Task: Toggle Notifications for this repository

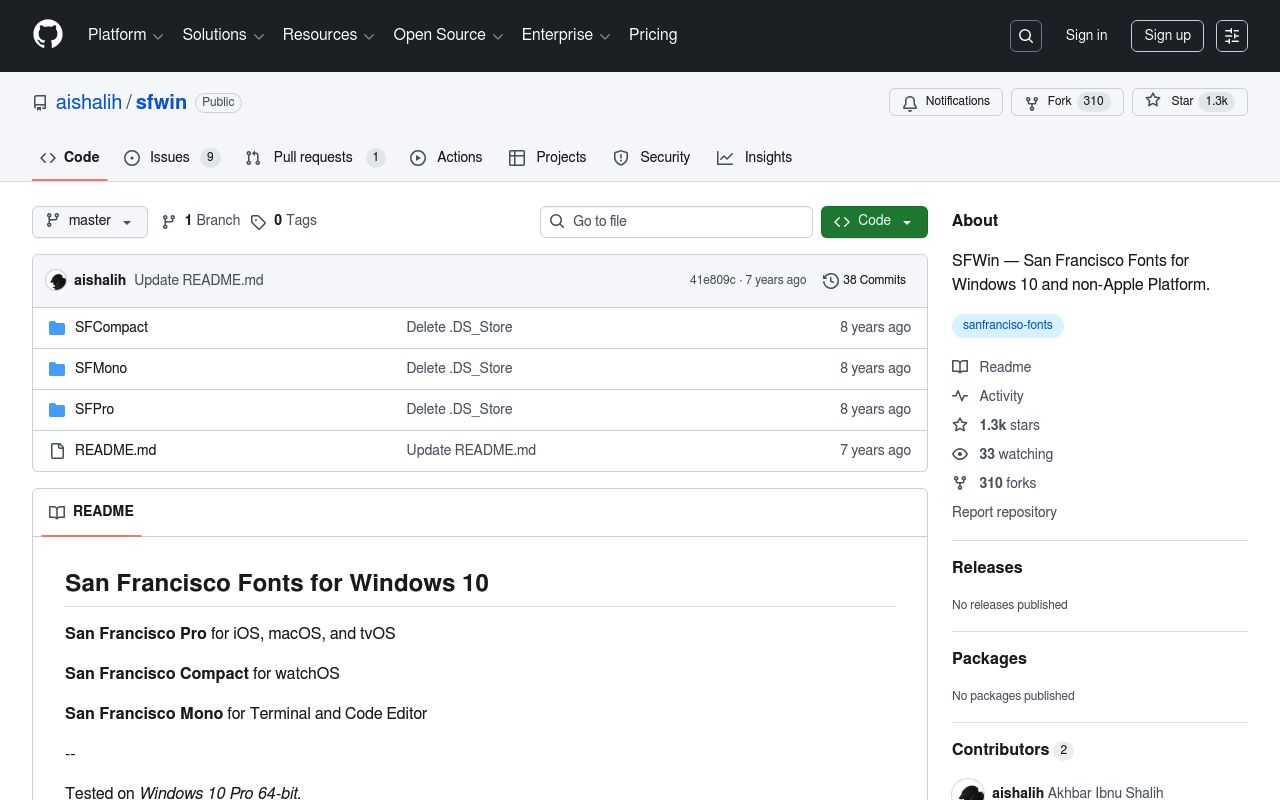Action: pos(945,101)
